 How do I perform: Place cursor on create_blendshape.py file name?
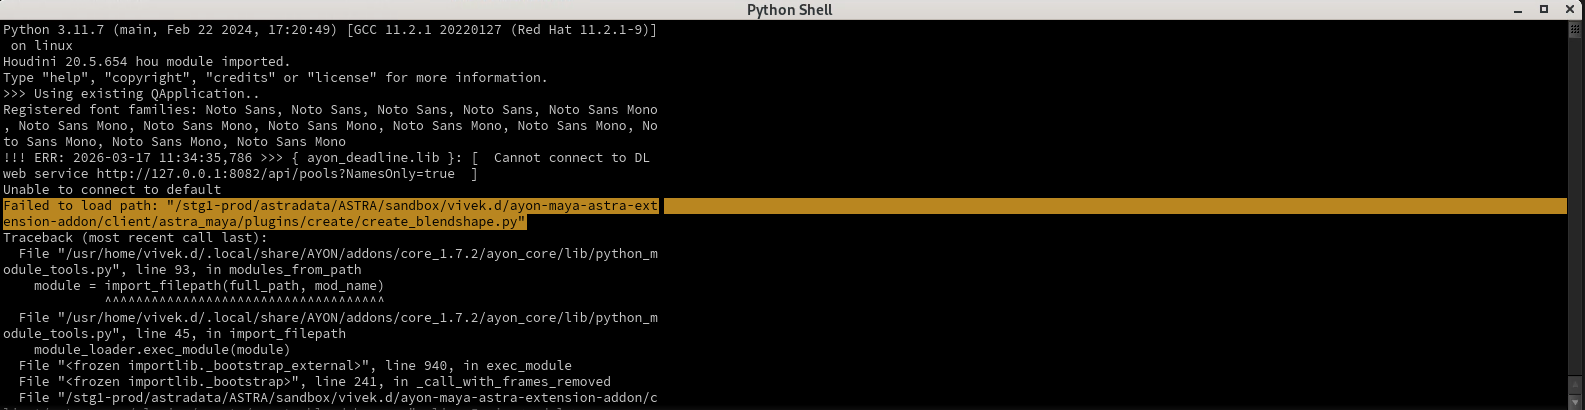click(x=450, y=222)
